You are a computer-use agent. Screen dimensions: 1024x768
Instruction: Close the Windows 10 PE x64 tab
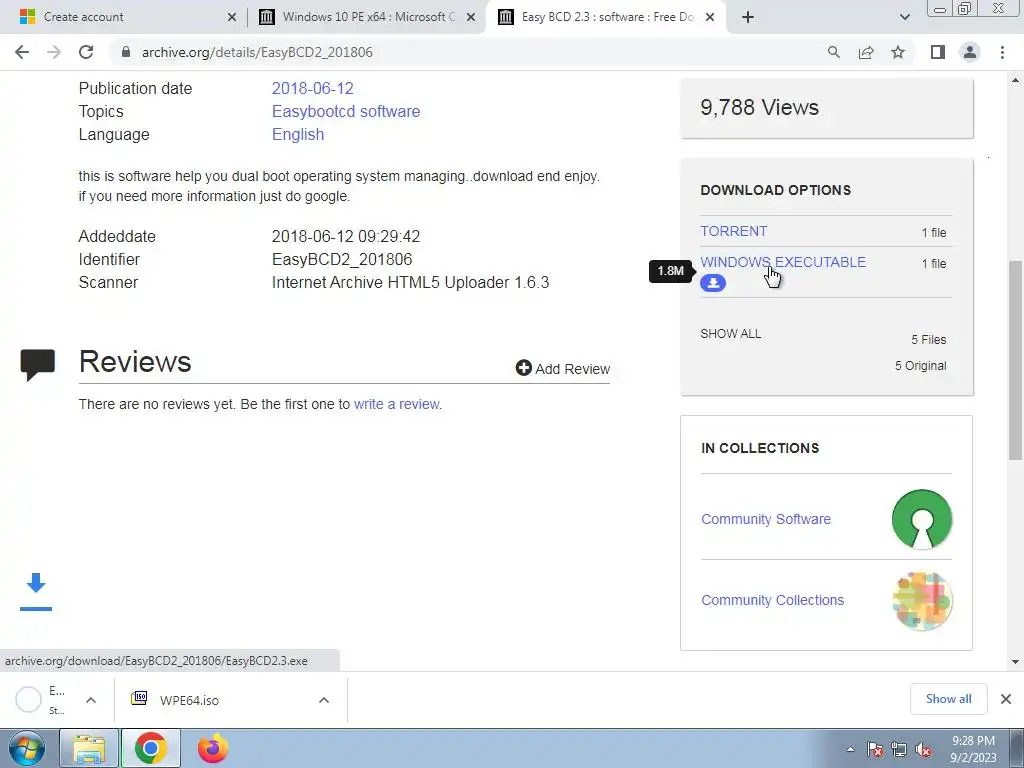[471, 17]
